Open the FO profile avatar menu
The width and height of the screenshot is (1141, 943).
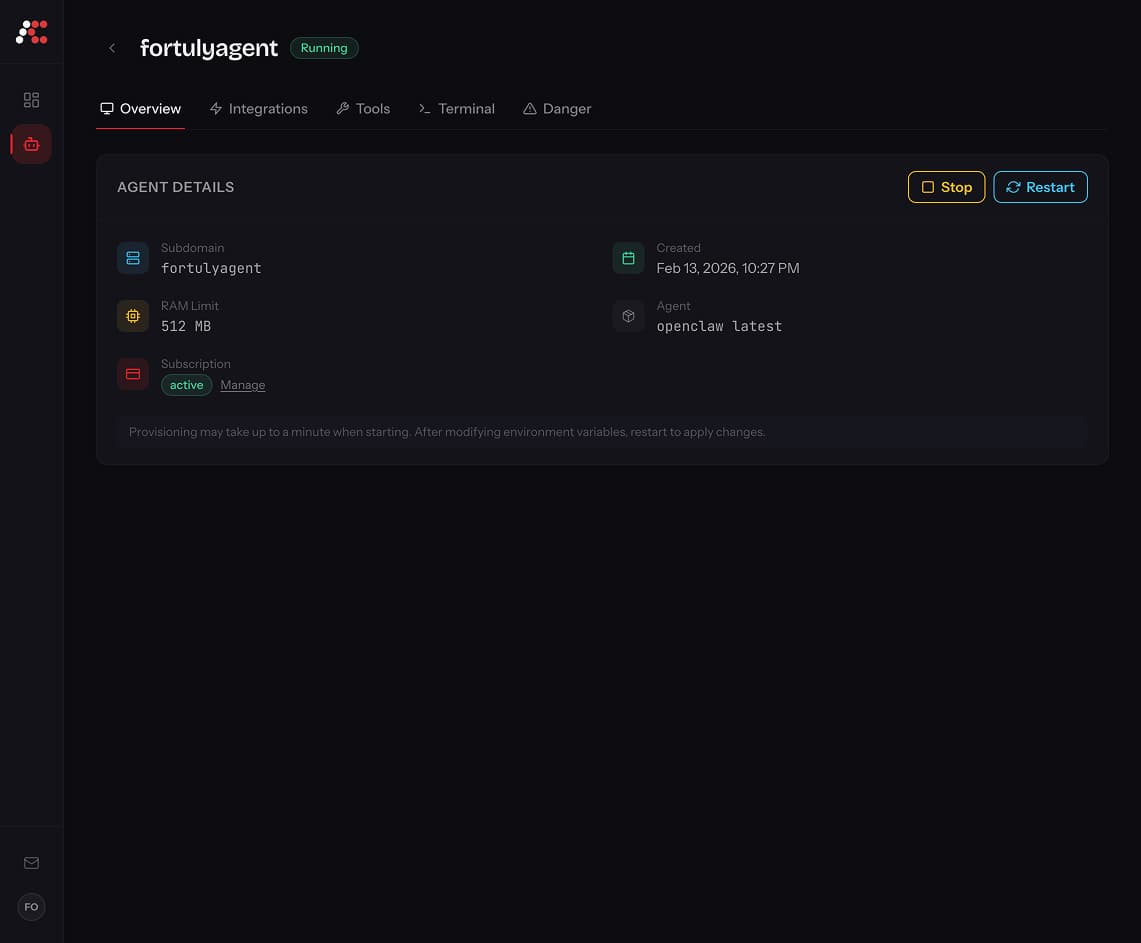point(31,906)
